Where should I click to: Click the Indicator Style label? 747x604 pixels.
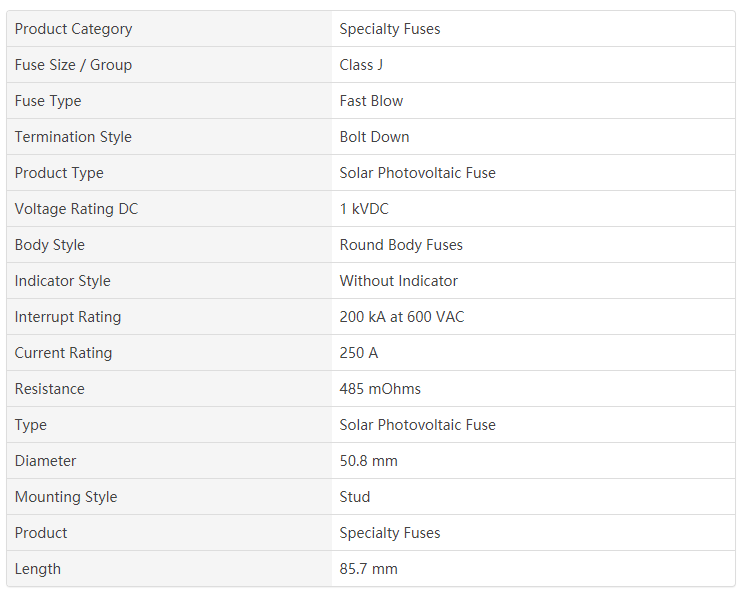[62, 281]
